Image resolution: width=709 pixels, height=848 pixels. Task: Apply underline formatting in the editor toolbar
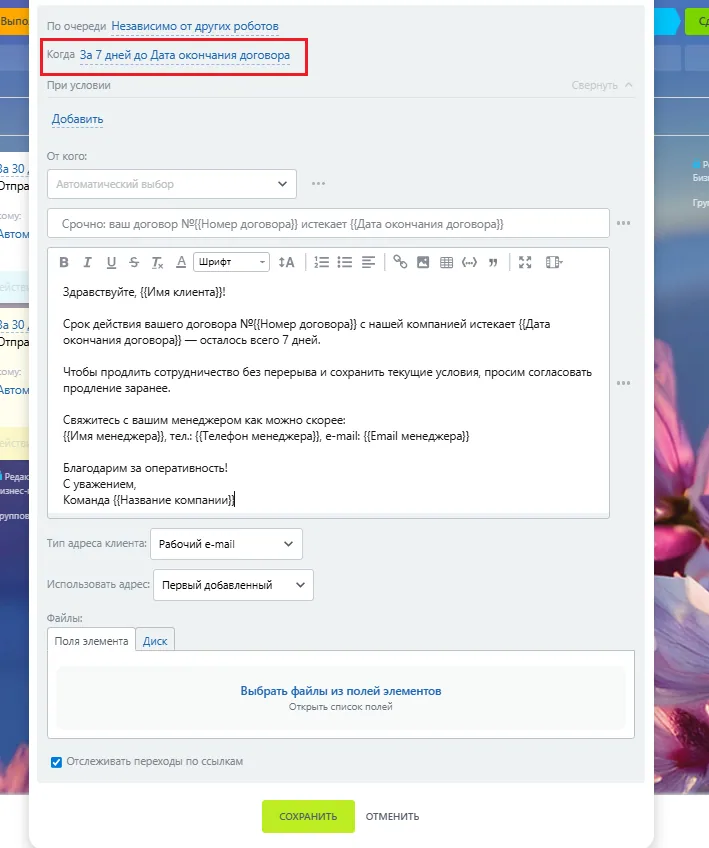point(111,262)
